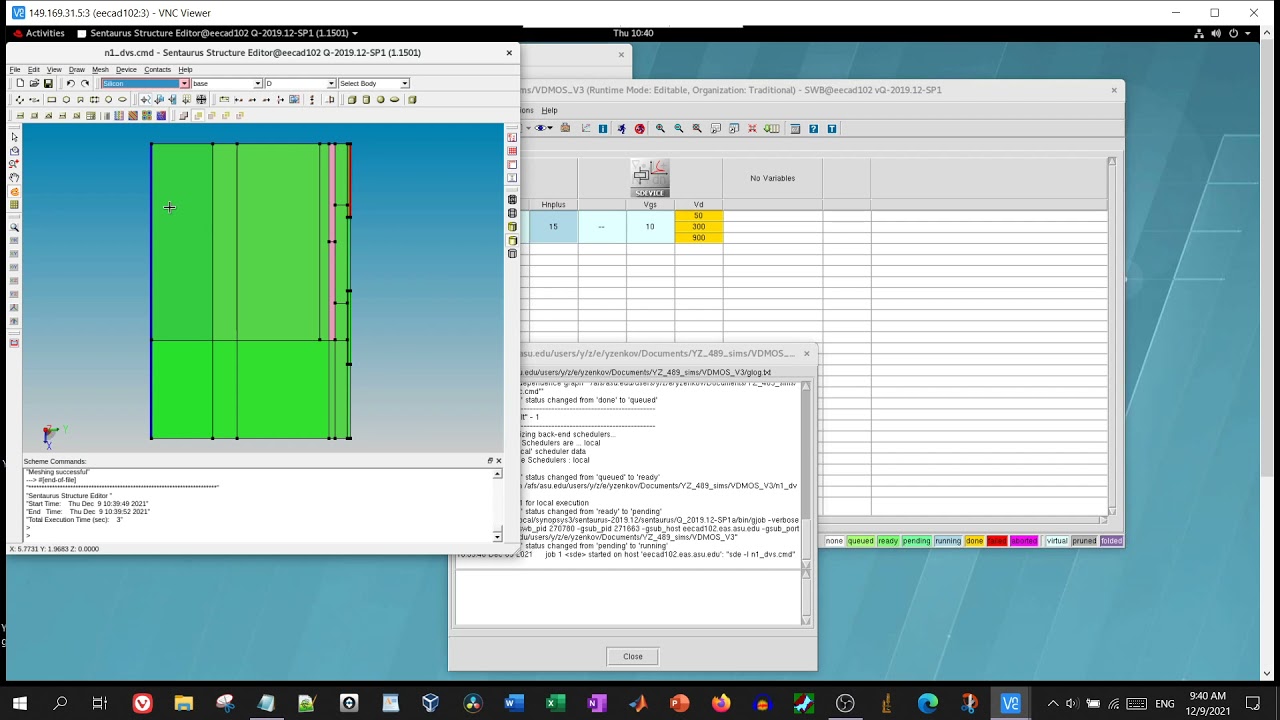The height and width of the screenshot is (720, 1280).
Task: Open the Edit menu
Action: (x=34, y=69)
